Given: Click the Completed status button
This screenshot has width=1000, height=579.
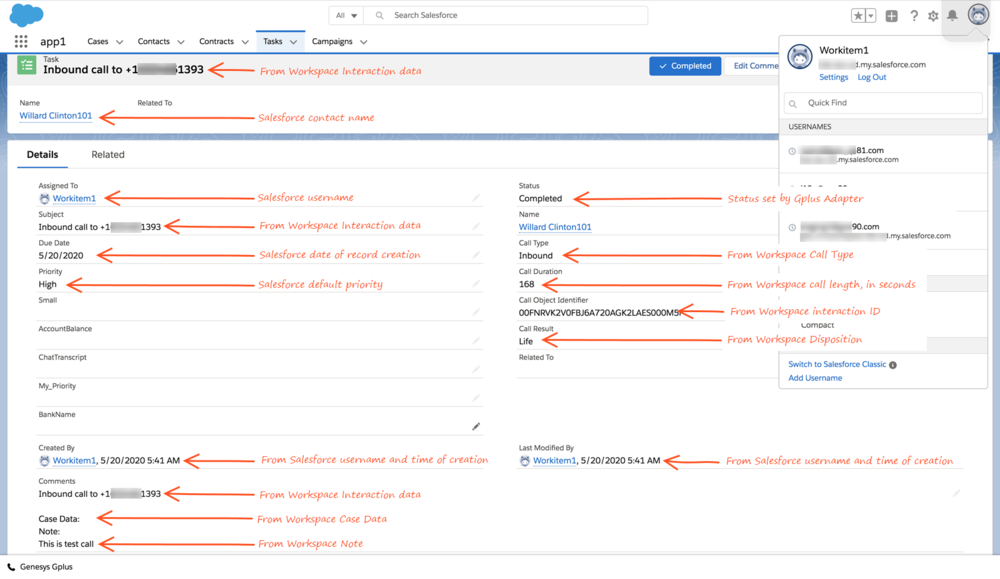Looking at the screenshot, I should pyautogui.click(x=684, y=65).
